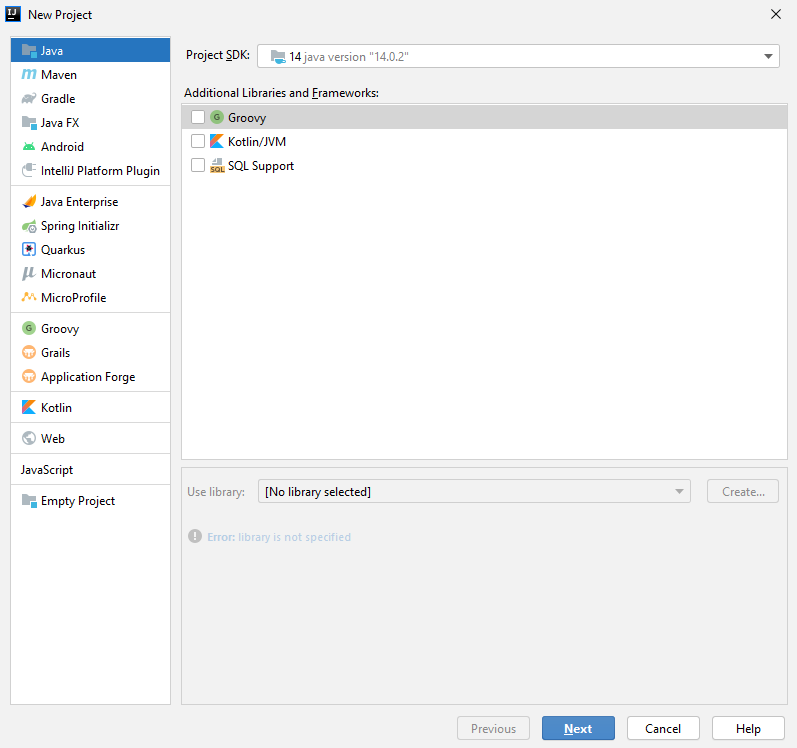Open the Project SDK dropdown arrow

(x=768, y=56)
